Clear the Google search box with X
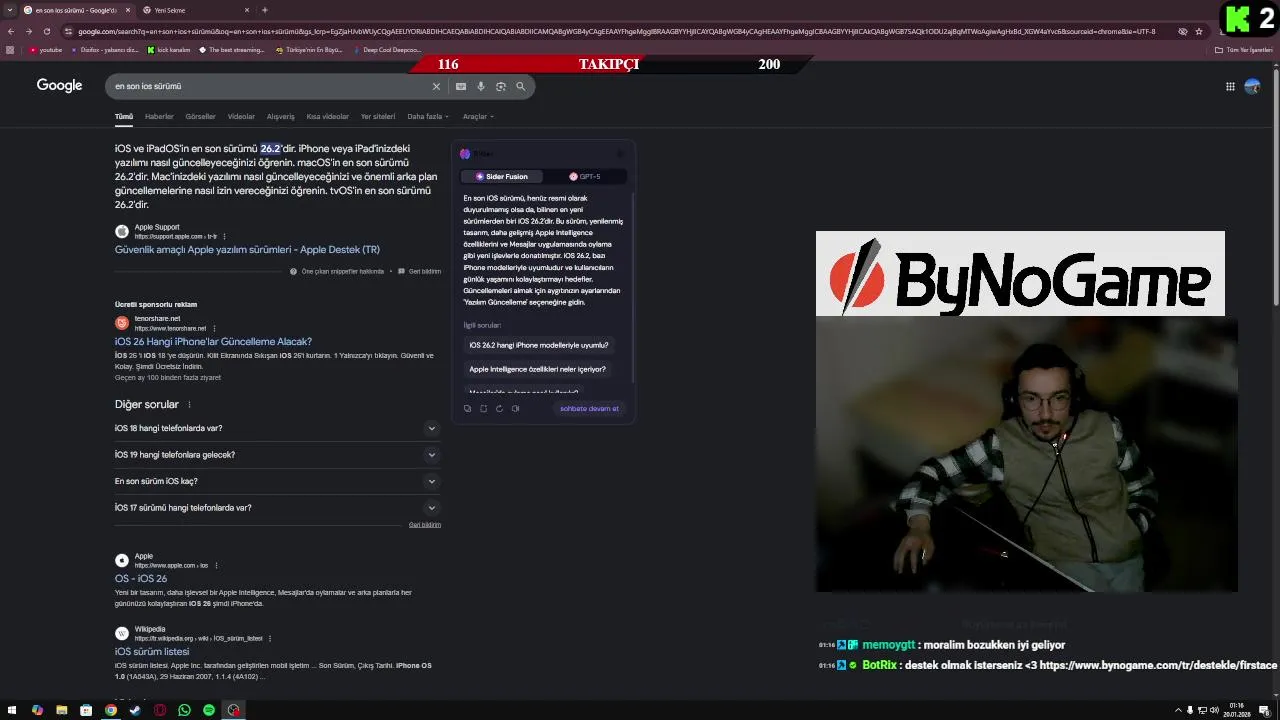Viewport: 1280px width, 720px height. point(436,86)
